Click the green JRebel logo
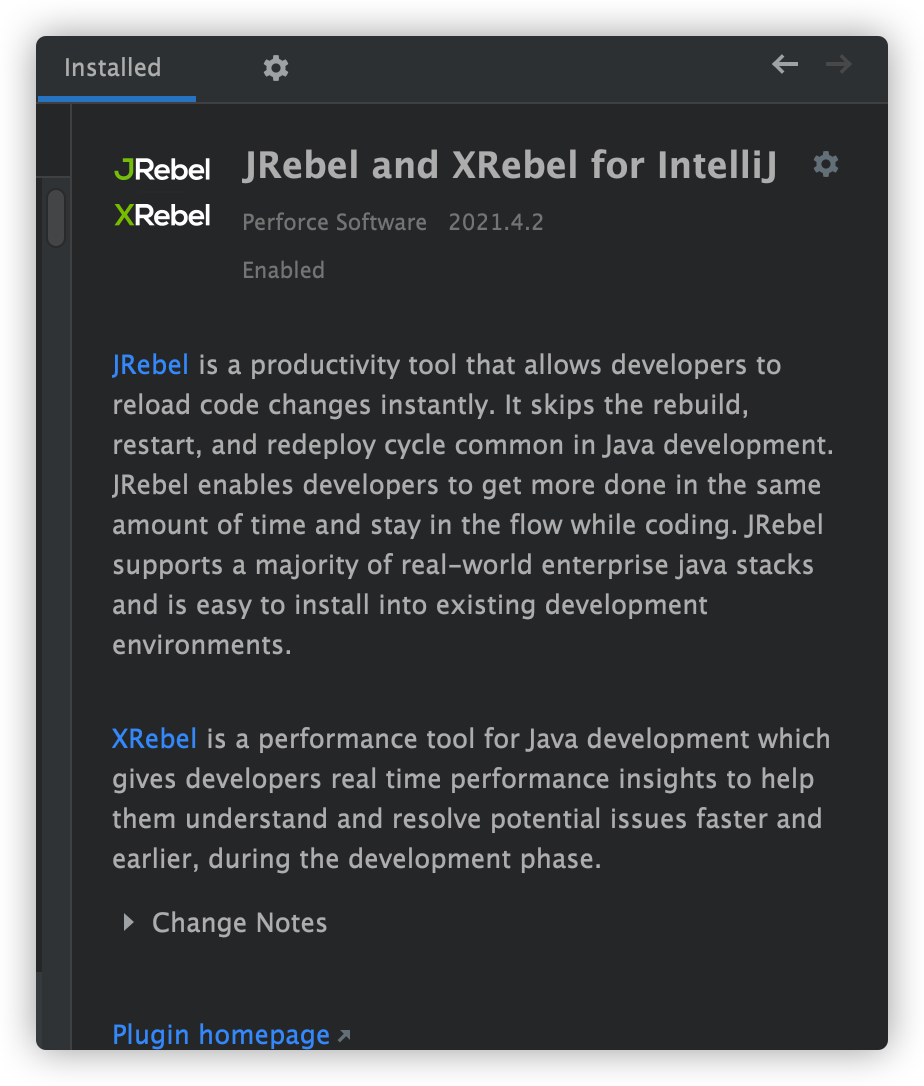The height and width of the screenshot is (1086, 924). pyautogui.click(x=162, y=170)
